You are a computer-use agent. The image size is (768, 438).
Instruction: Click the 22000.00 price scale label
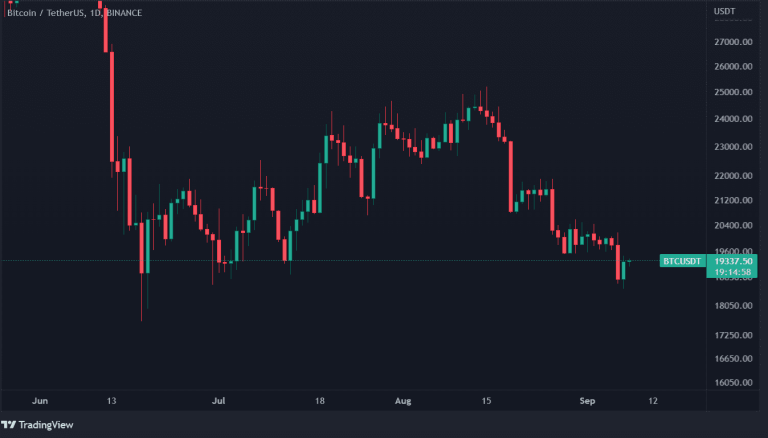(733, 175)
